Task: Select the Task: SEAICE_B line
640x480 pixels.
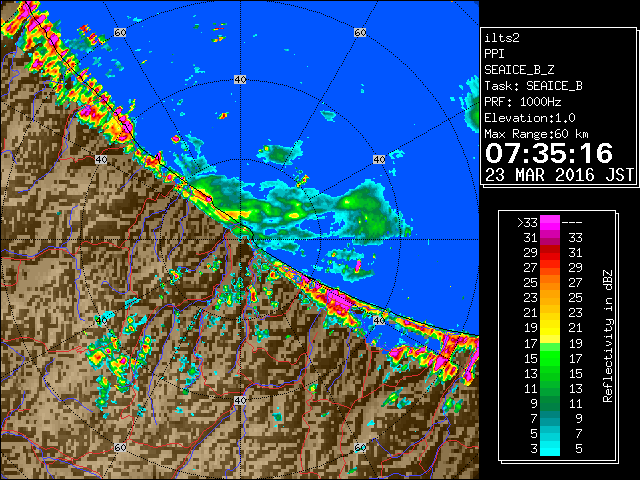Action: click(x=533, y=86)
